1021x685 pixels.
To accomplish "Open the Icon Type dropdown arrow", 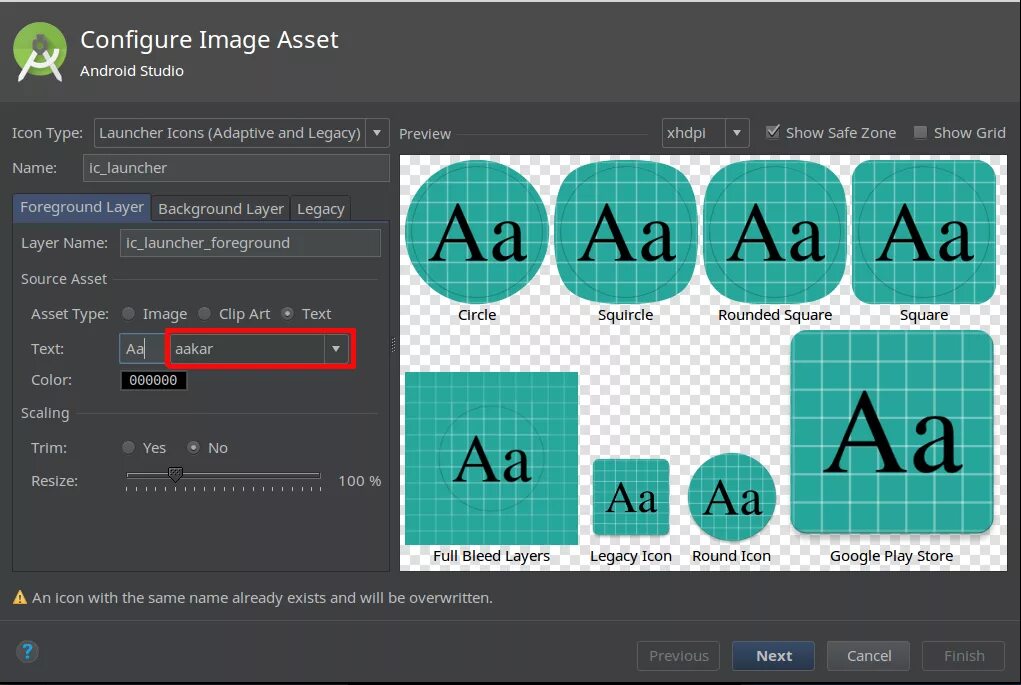I will (377, 133).
